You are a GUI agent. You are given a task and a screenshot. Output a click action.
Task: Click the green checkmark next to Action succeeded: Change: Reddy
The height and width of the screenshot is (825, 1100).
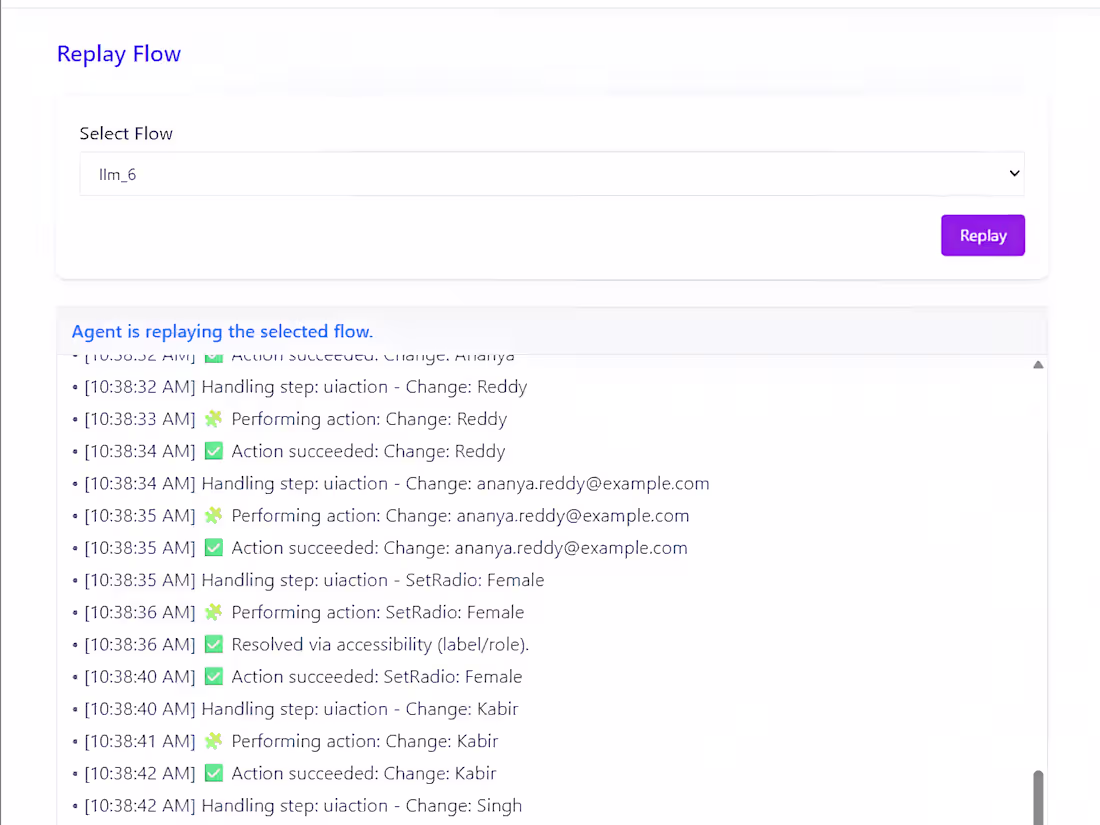tap(213, 451)
